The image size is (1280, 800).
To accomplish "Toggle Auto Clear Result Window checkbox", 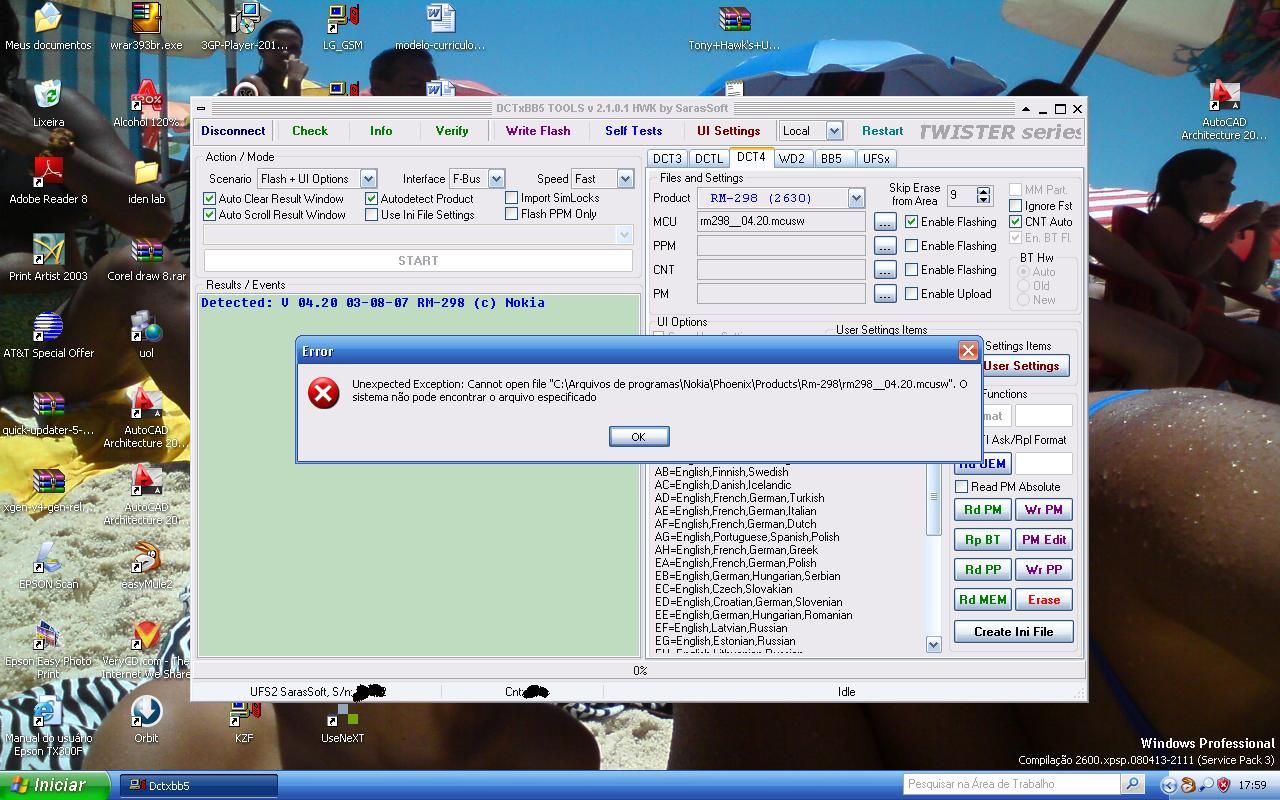I will [210, 199].
